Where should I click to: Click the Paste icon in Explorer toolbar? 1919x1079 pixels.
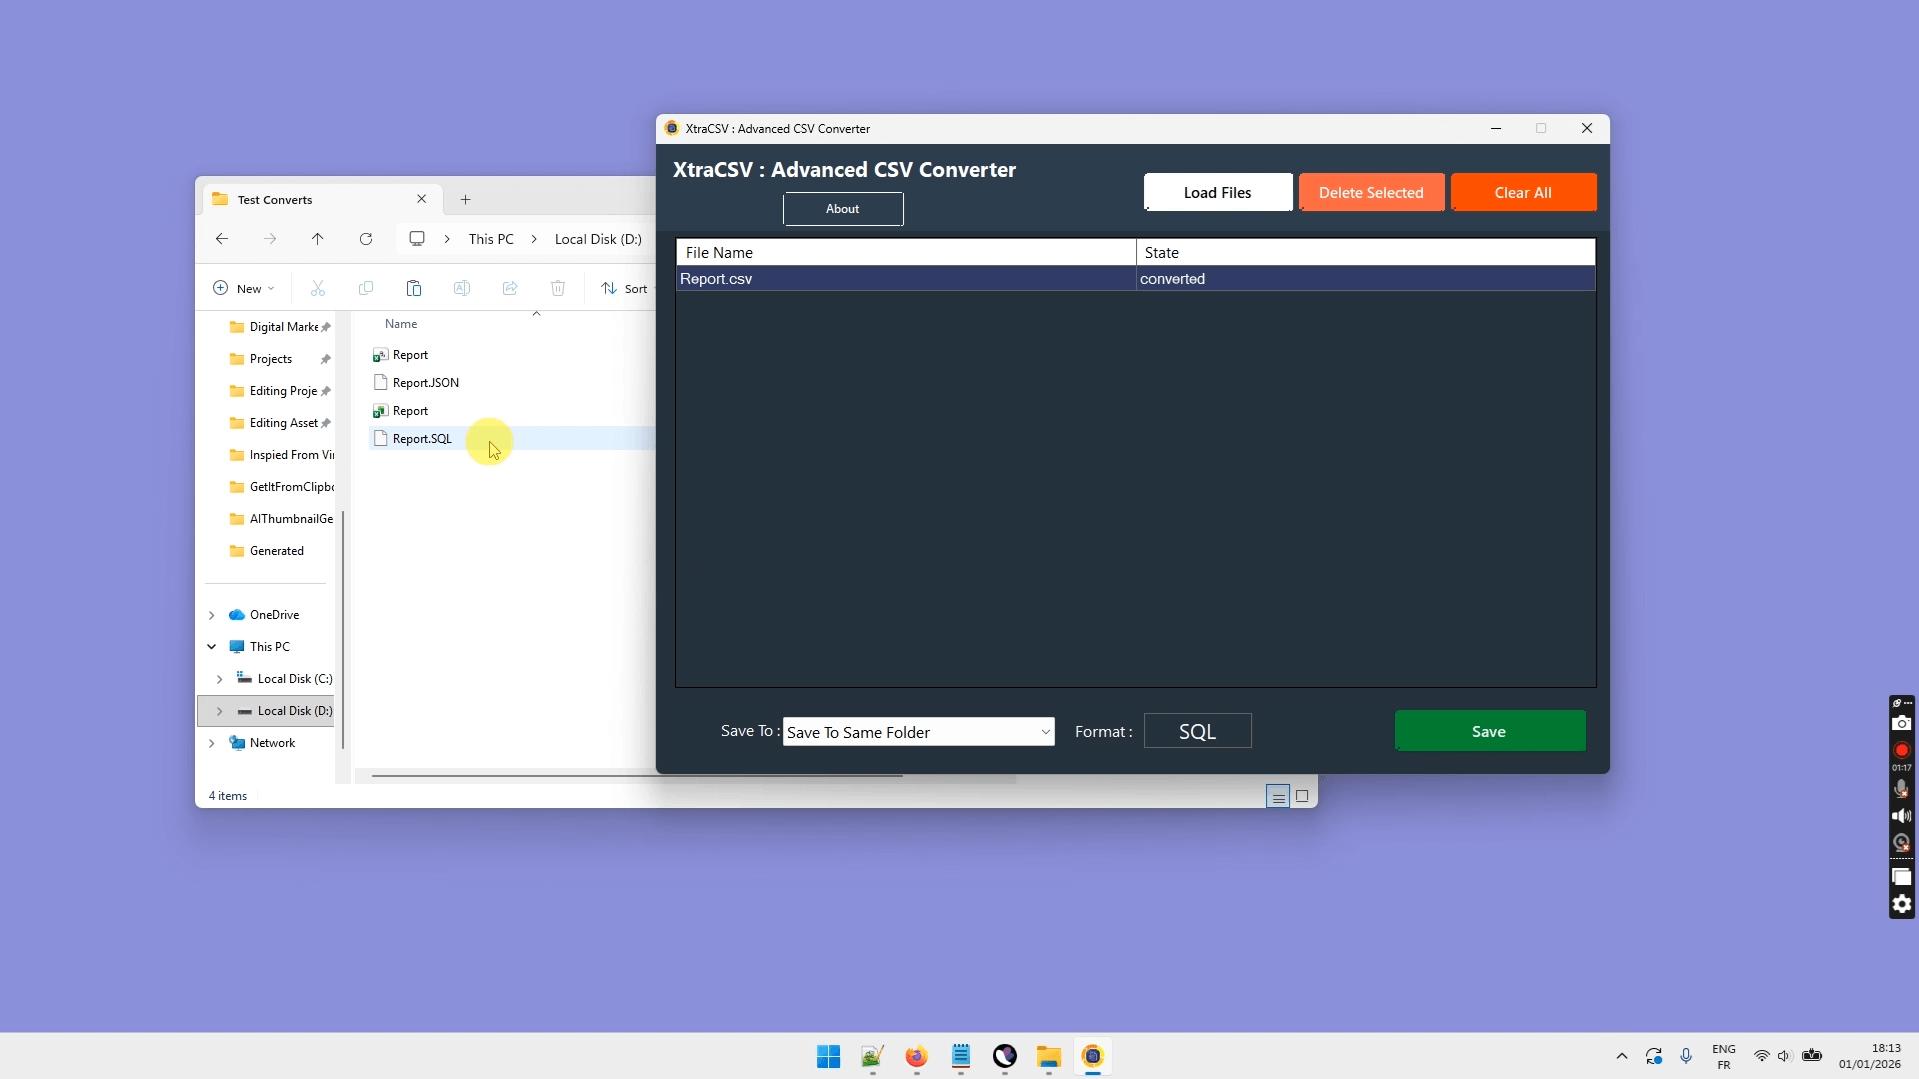414,288
